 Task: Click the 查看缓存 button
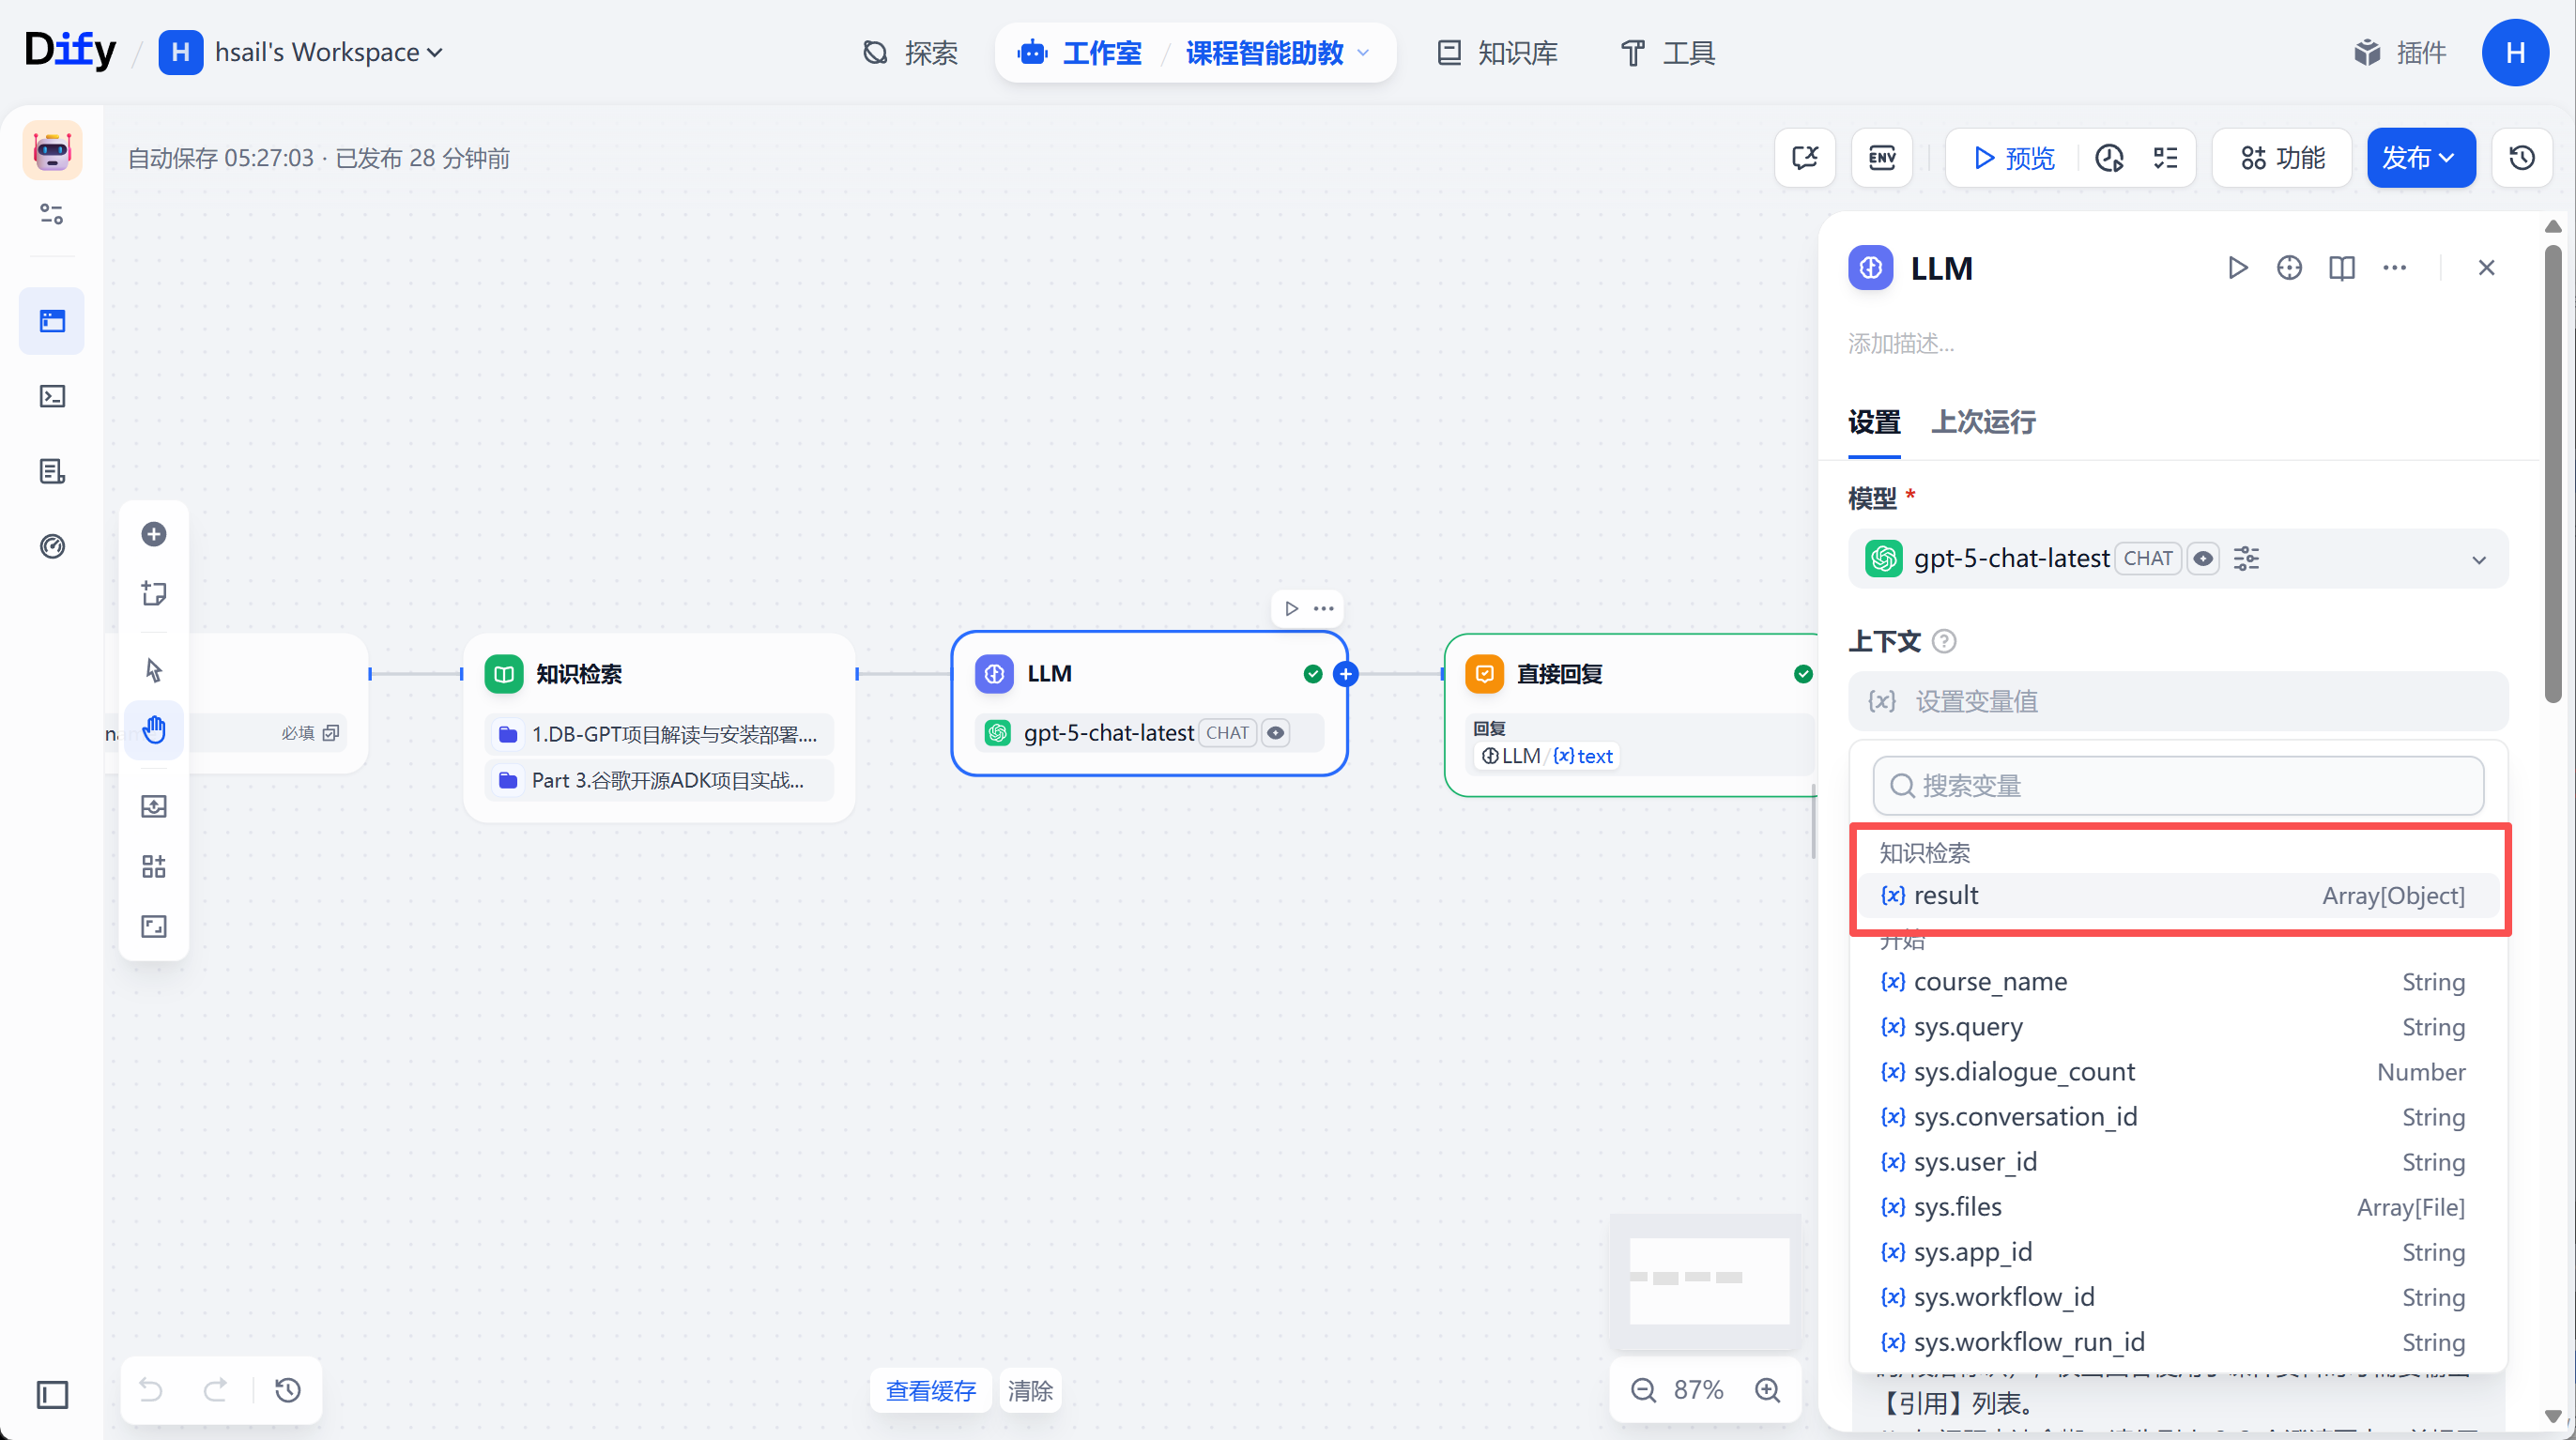[930, 1390]
